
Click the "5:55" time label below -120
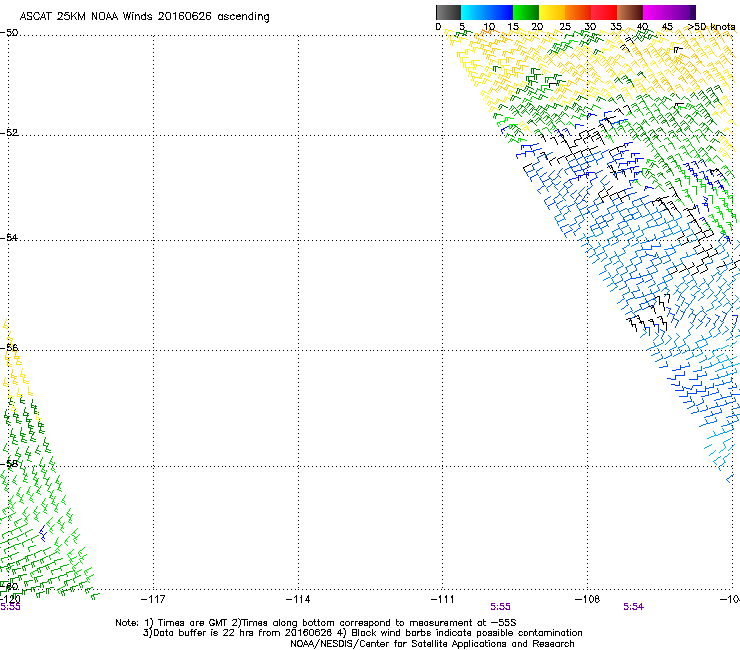(x=10, y=607)
